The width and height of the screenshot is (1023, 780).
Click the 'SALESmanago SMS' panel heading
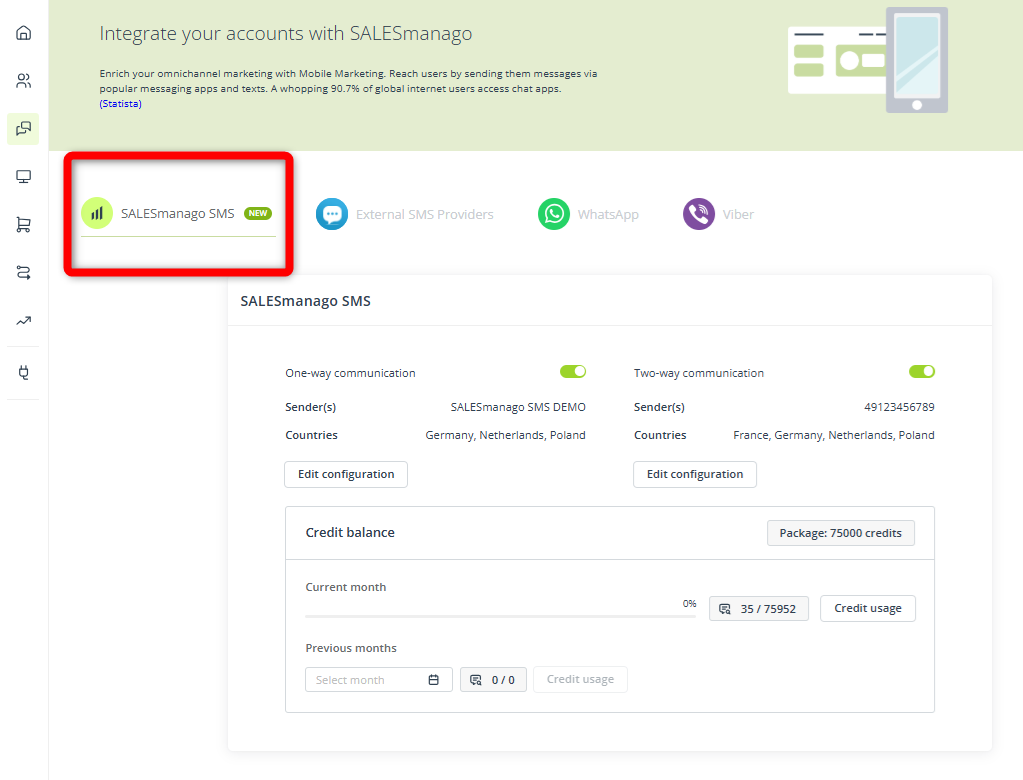tap(305, 301)
